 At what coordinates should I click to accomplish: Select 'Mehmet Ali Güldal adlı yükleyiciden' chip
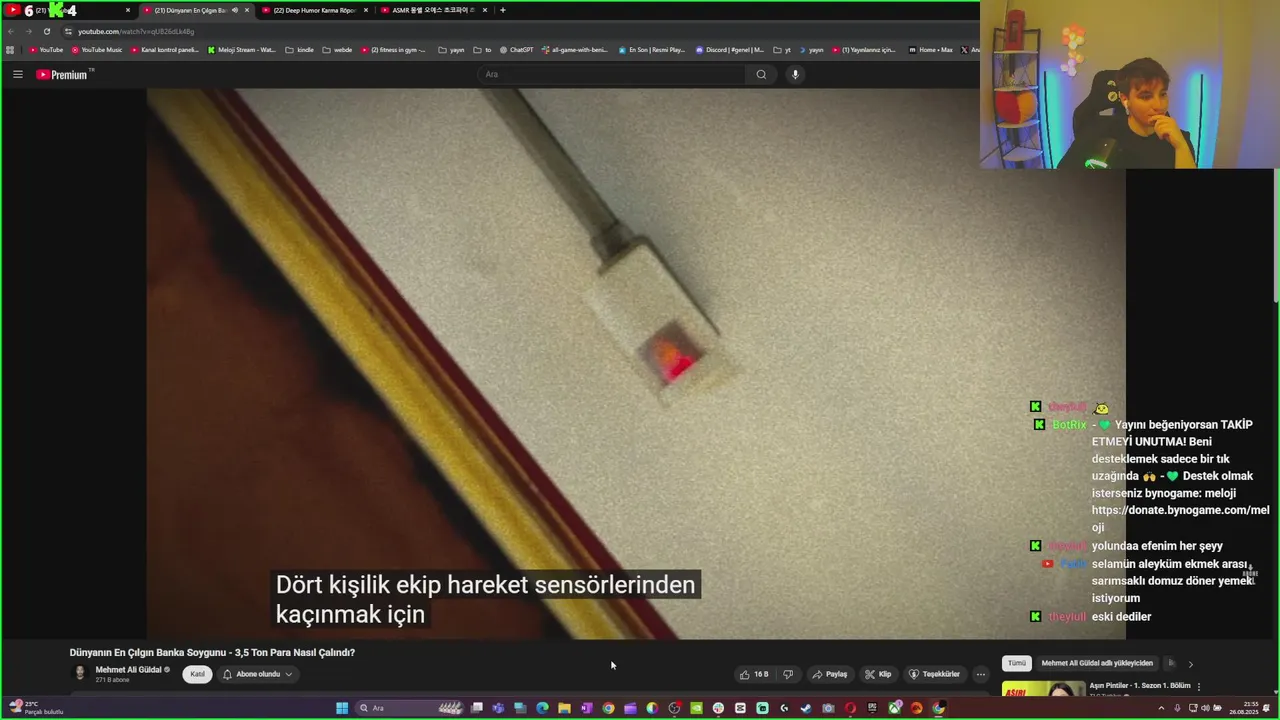[x=1097, y=663]
